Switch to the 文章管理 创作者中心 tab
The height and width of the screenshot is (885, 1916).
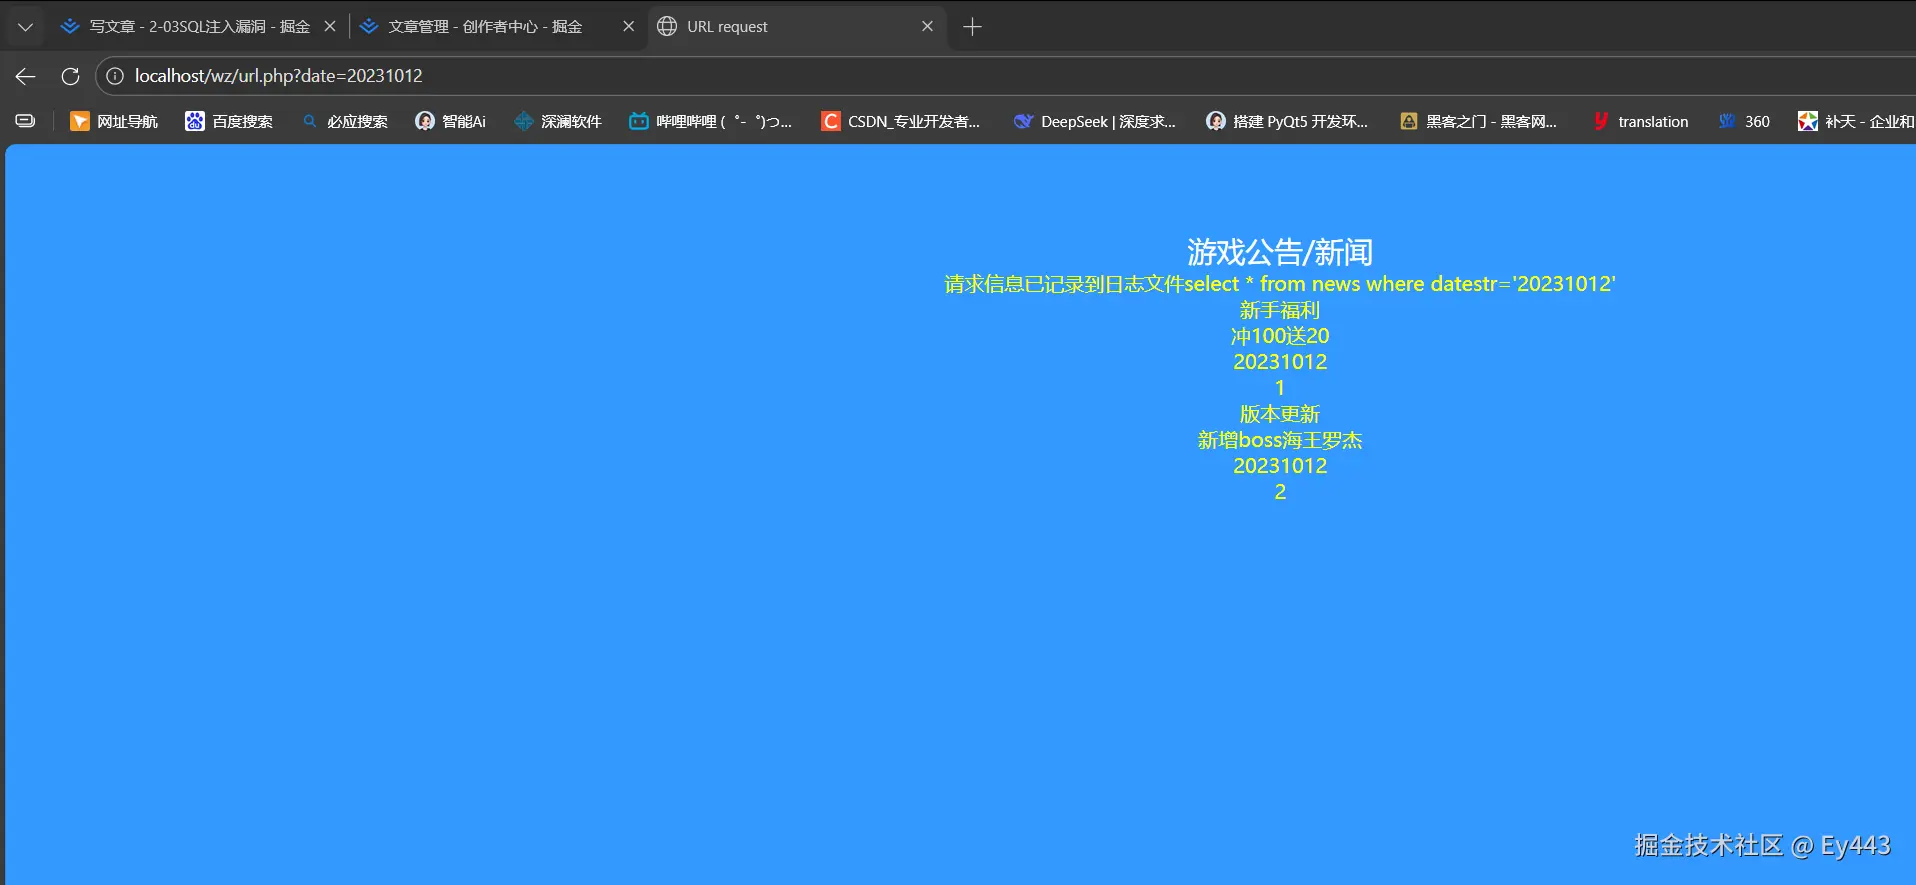[x=485, y=27]
